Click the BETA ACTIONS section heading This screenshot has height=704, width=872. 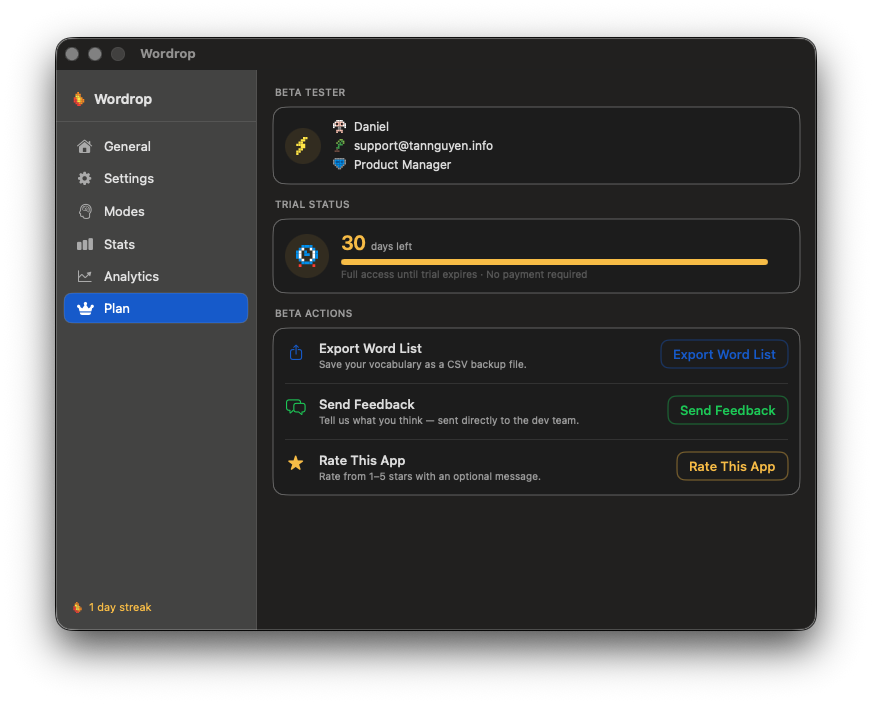(x=313, y=313)
